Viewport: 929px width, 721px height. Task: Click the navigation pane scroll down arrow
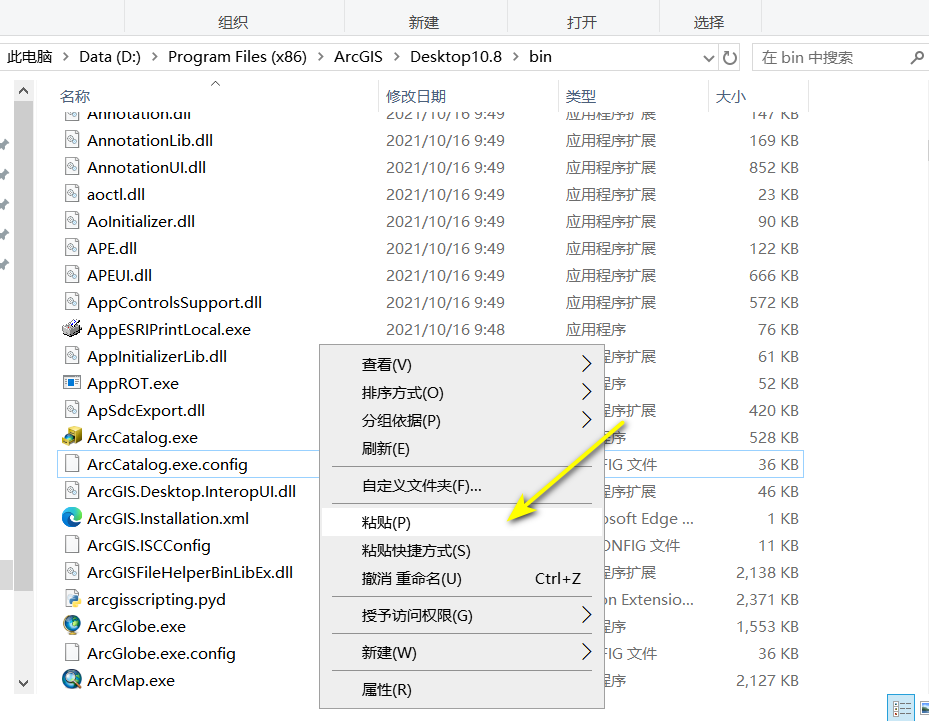pyautogui.click(x=23, y=682)
